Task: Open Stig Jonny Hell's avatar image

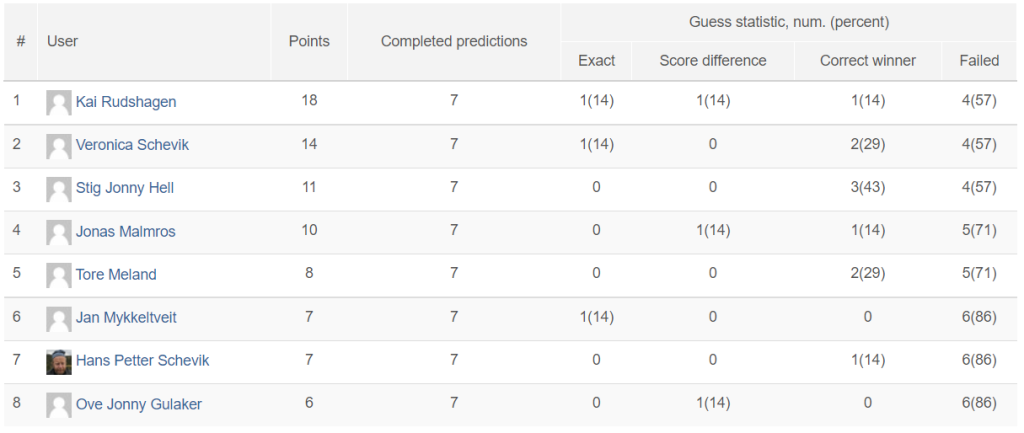Action: point(59,189)
